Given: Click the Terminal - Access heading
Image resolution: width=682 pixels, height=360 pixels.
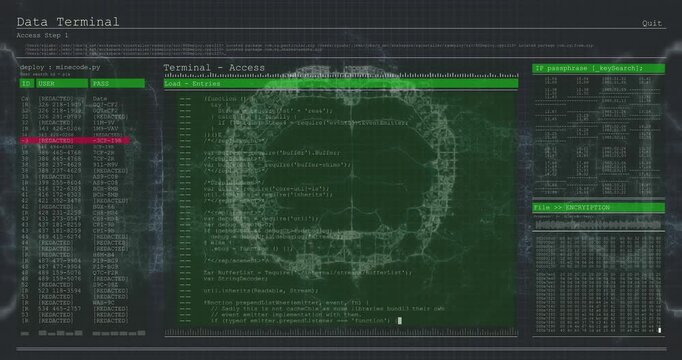Looking at the screenshot, I should point(214,67).
